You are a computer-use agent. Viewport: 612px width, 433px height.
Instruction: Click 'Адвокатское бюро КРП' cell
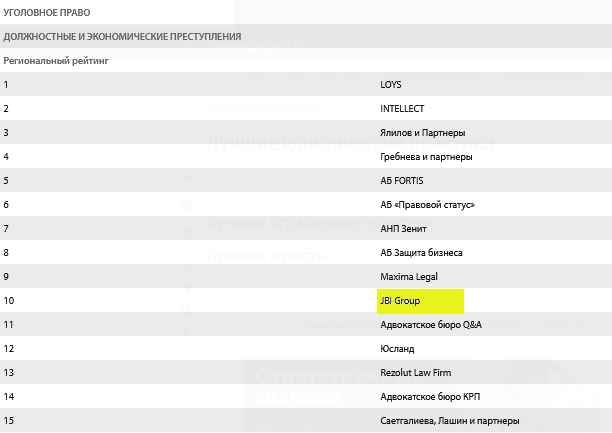[x=430, y=397]
